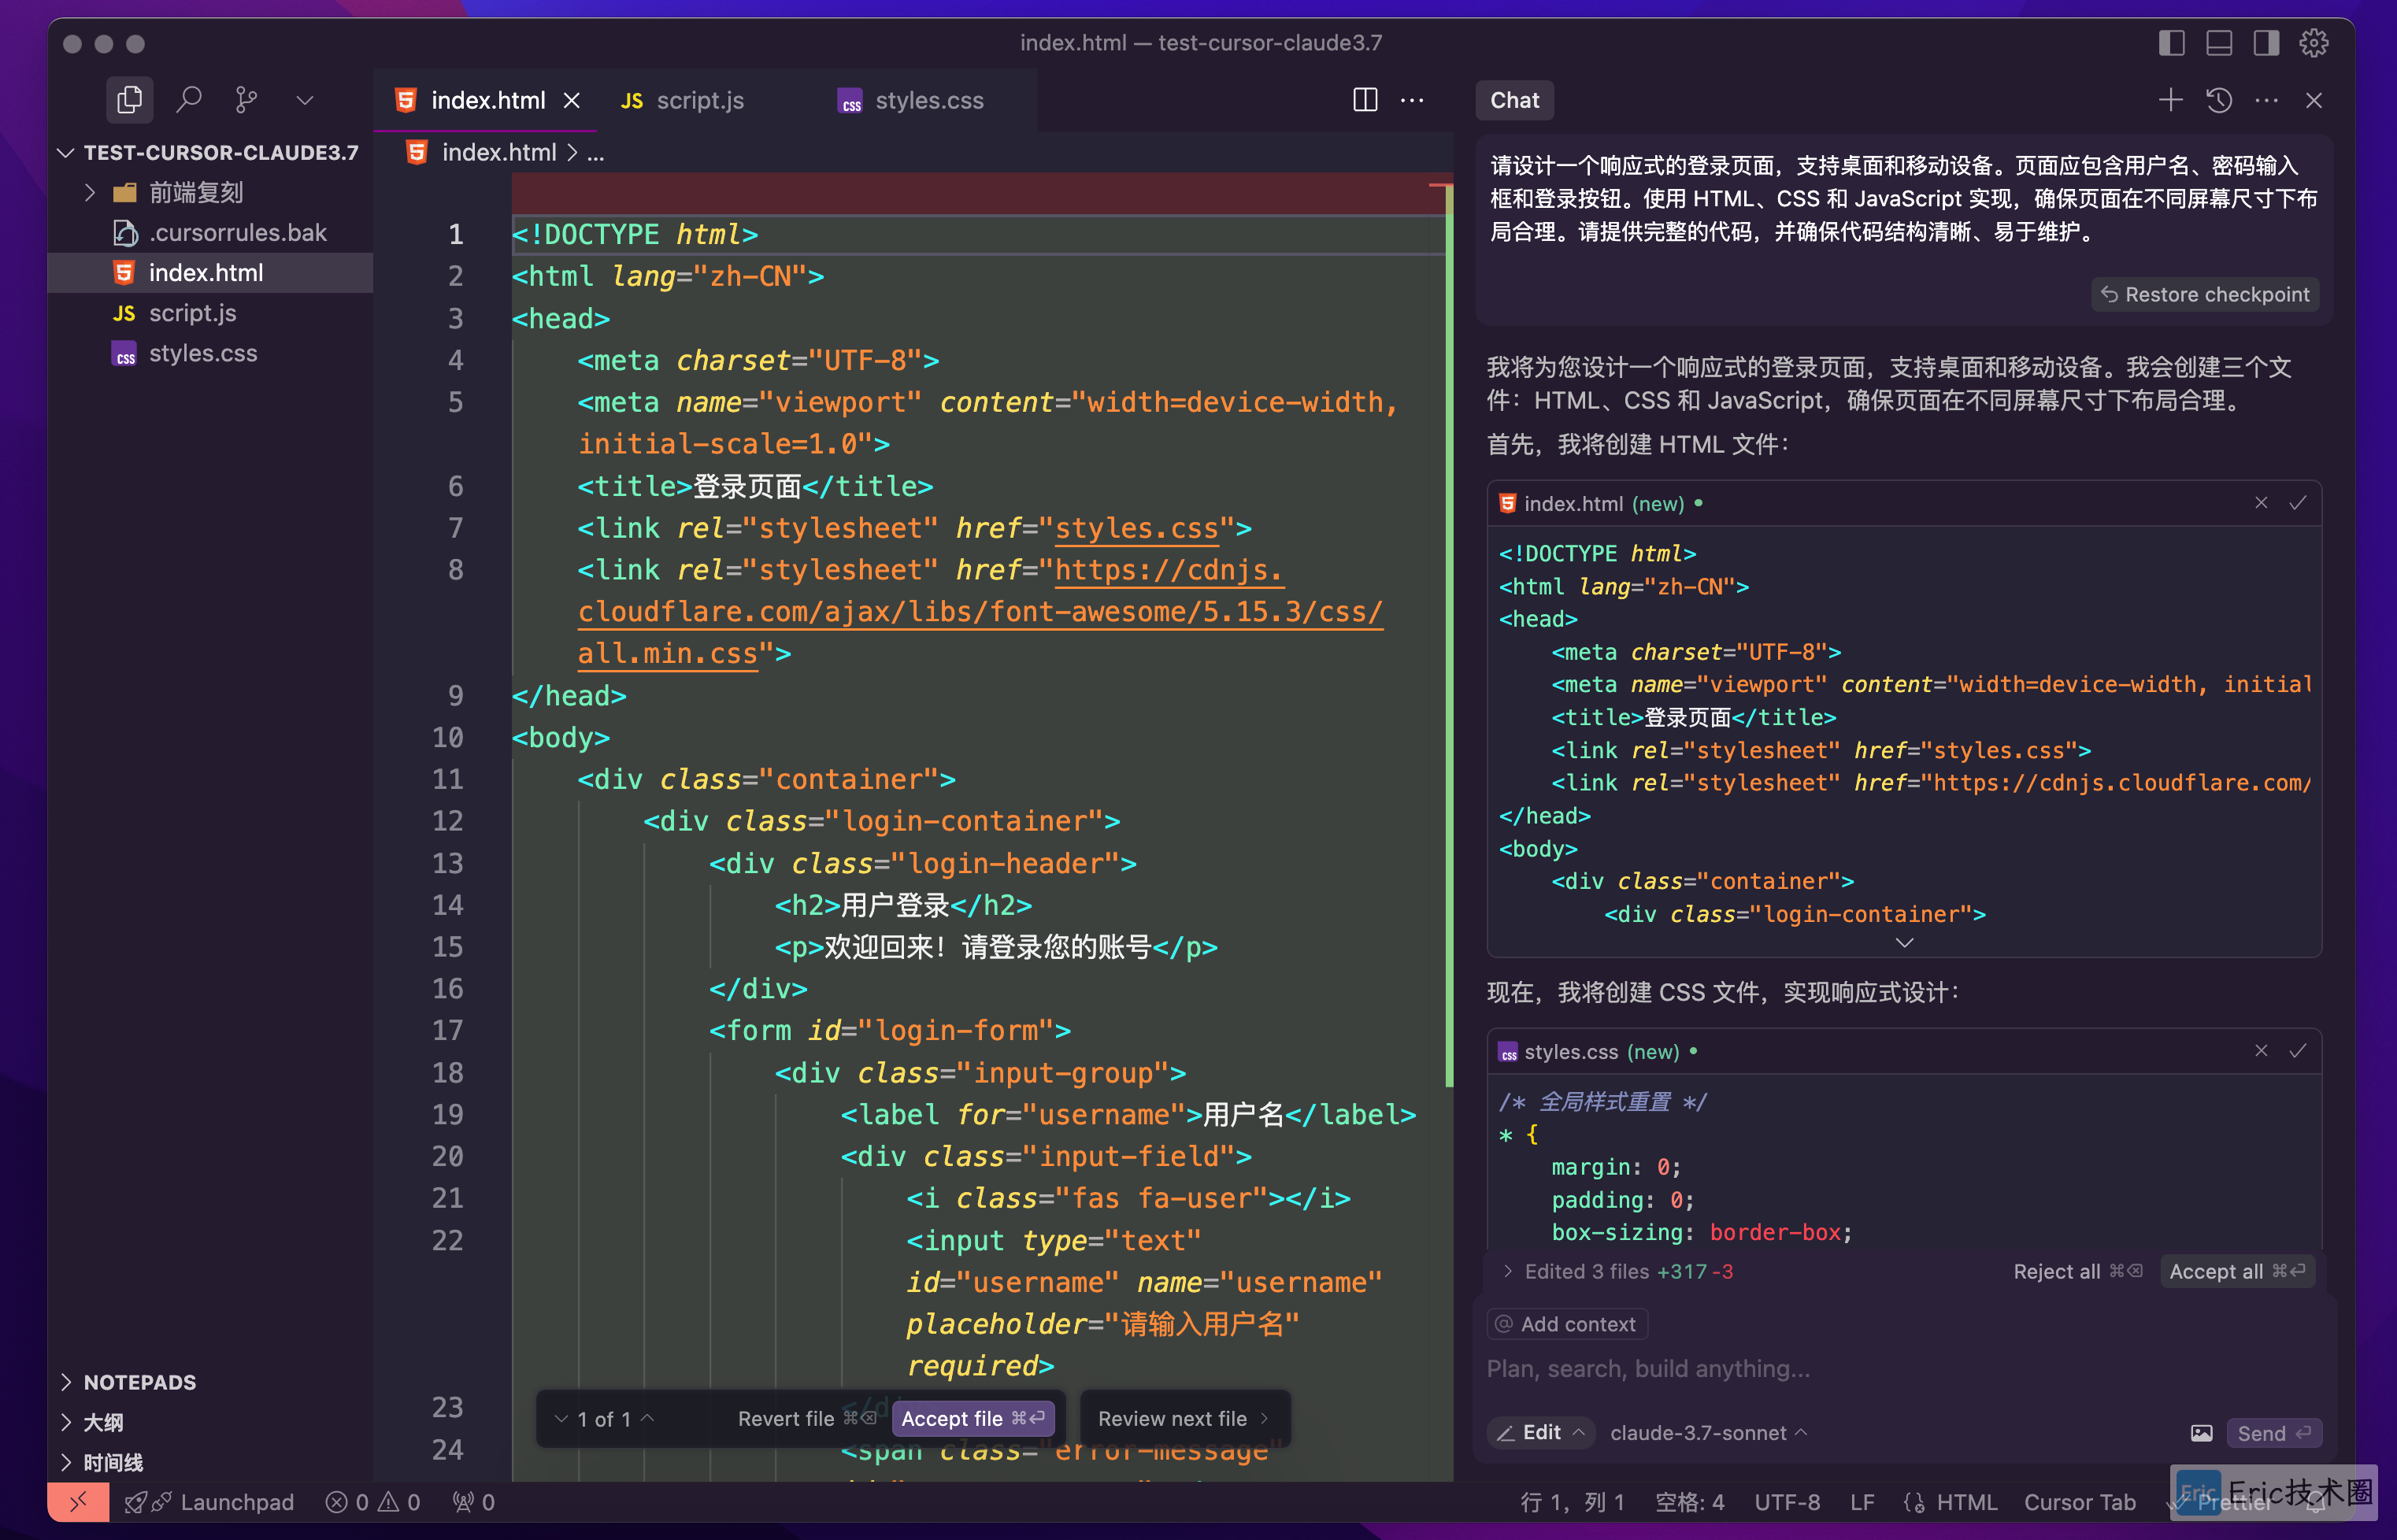Expand the NOTEPADS section
Image resolution: width=2397 pixels, height=1540 pixels.
pos(210,1382)
